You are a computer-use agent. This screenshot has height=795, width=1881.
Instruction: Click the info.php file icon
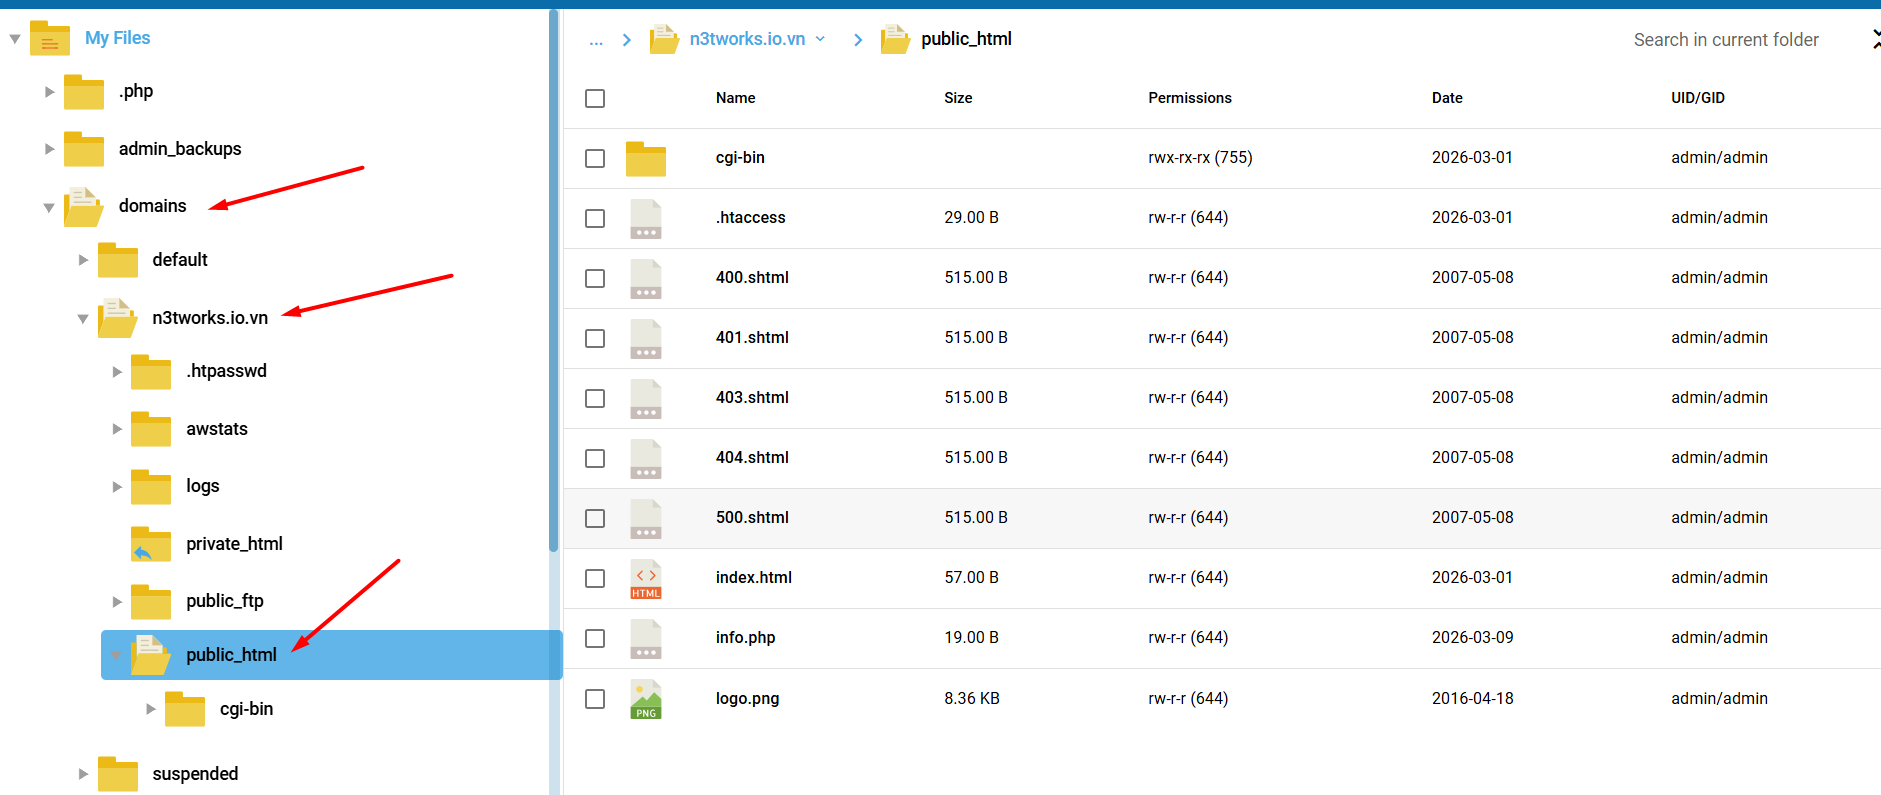click(645, 638)
